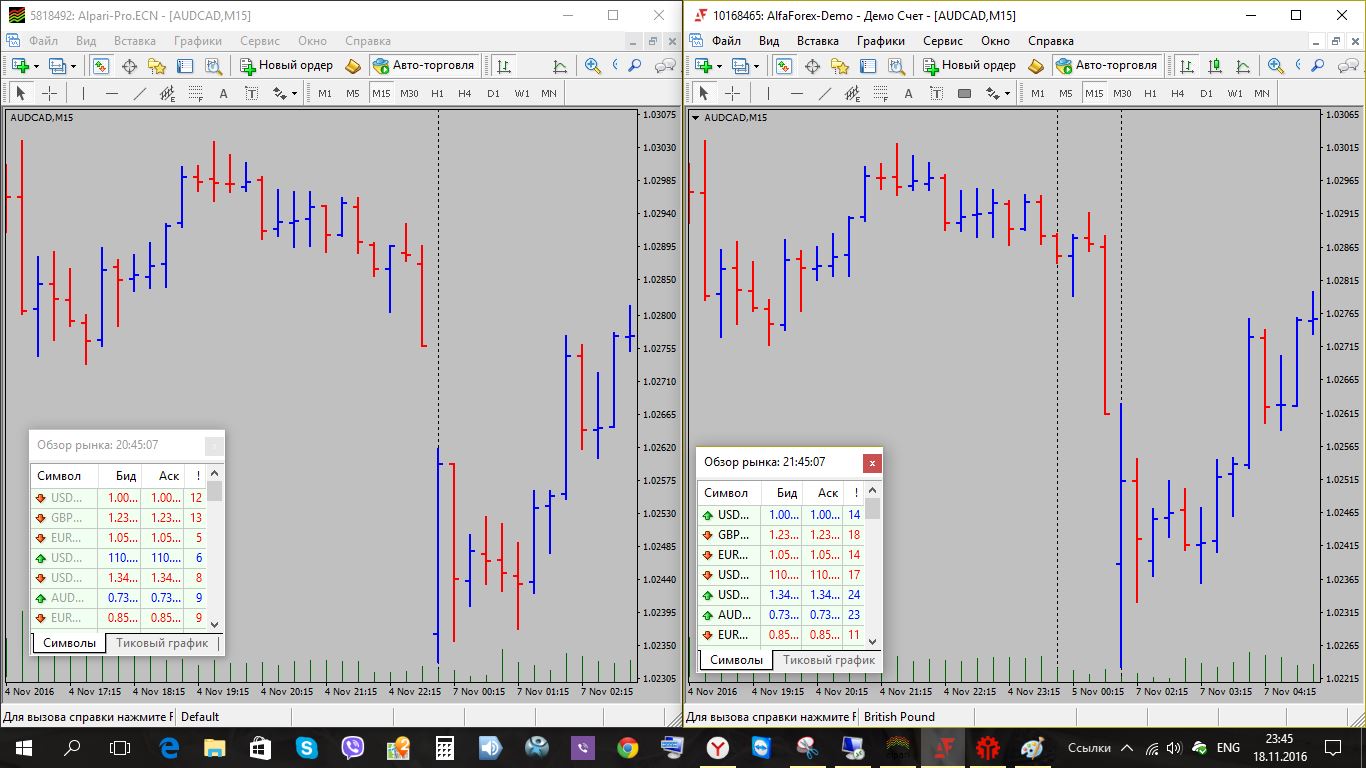Select crosshair tool in Alpari window
Viewport: 1366px width, 768px height.
(49, 93)
